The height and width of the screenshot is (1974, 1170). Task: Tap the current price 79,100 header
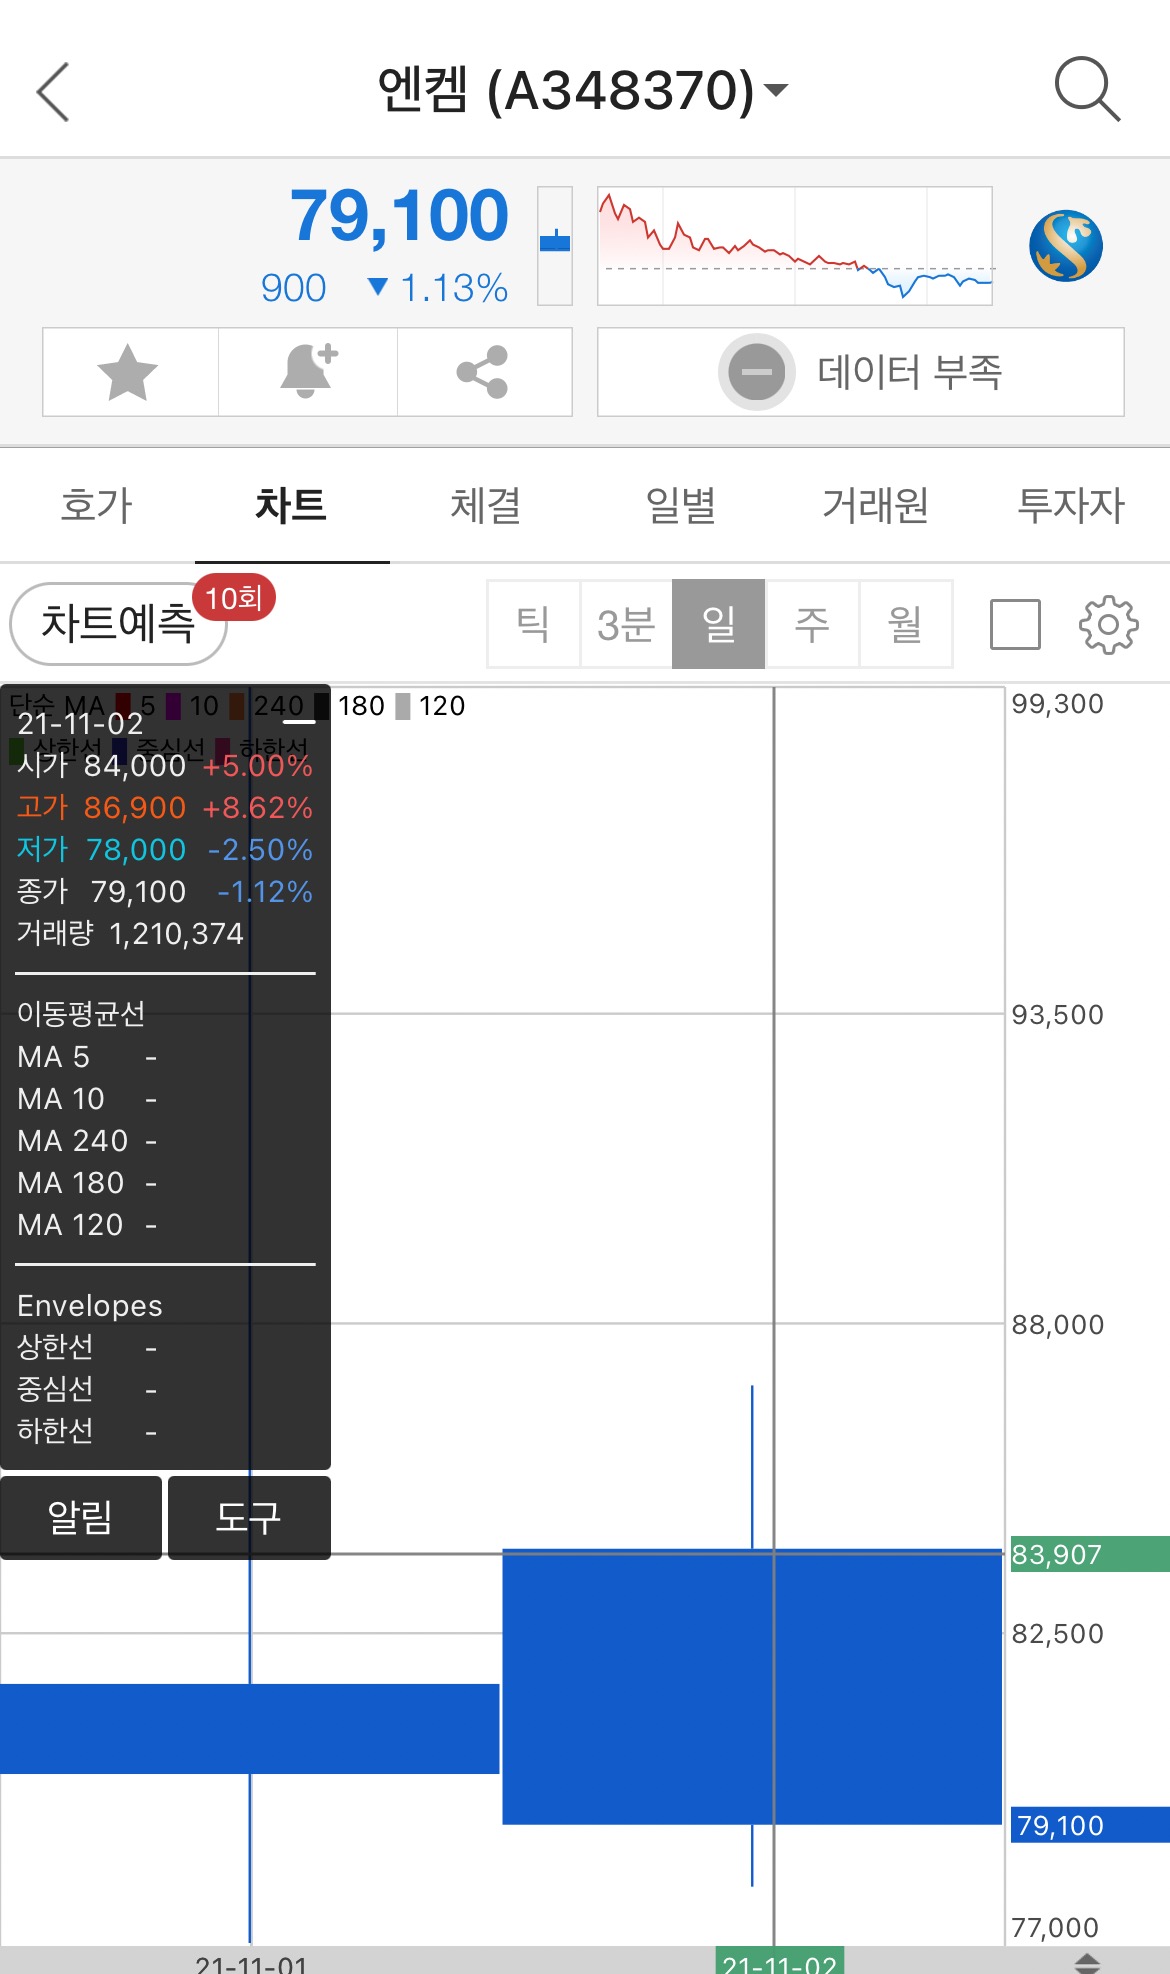399,215
